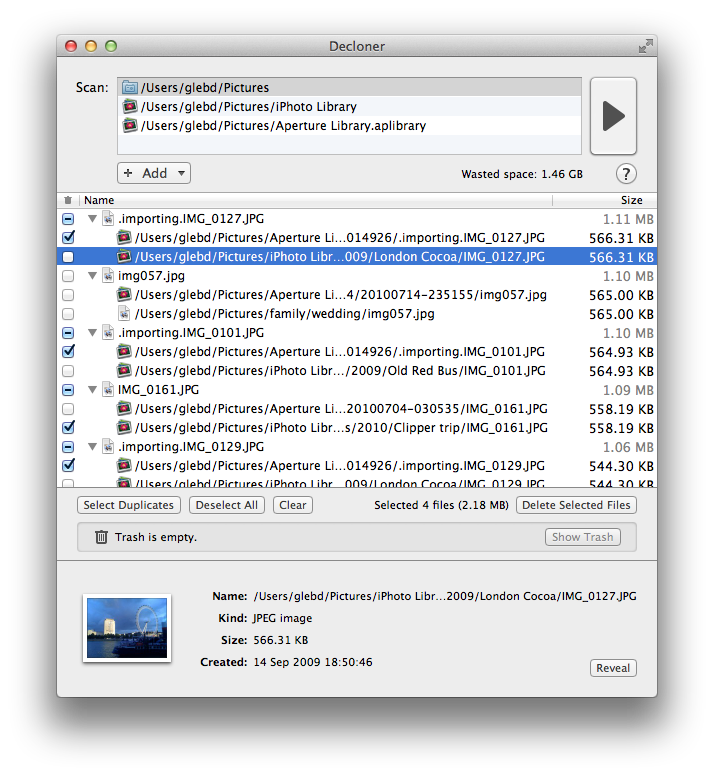Select the Old Red Bus/IMG_0101.JPG file row
Screen dimensions: 714x776
click(357, 371)
